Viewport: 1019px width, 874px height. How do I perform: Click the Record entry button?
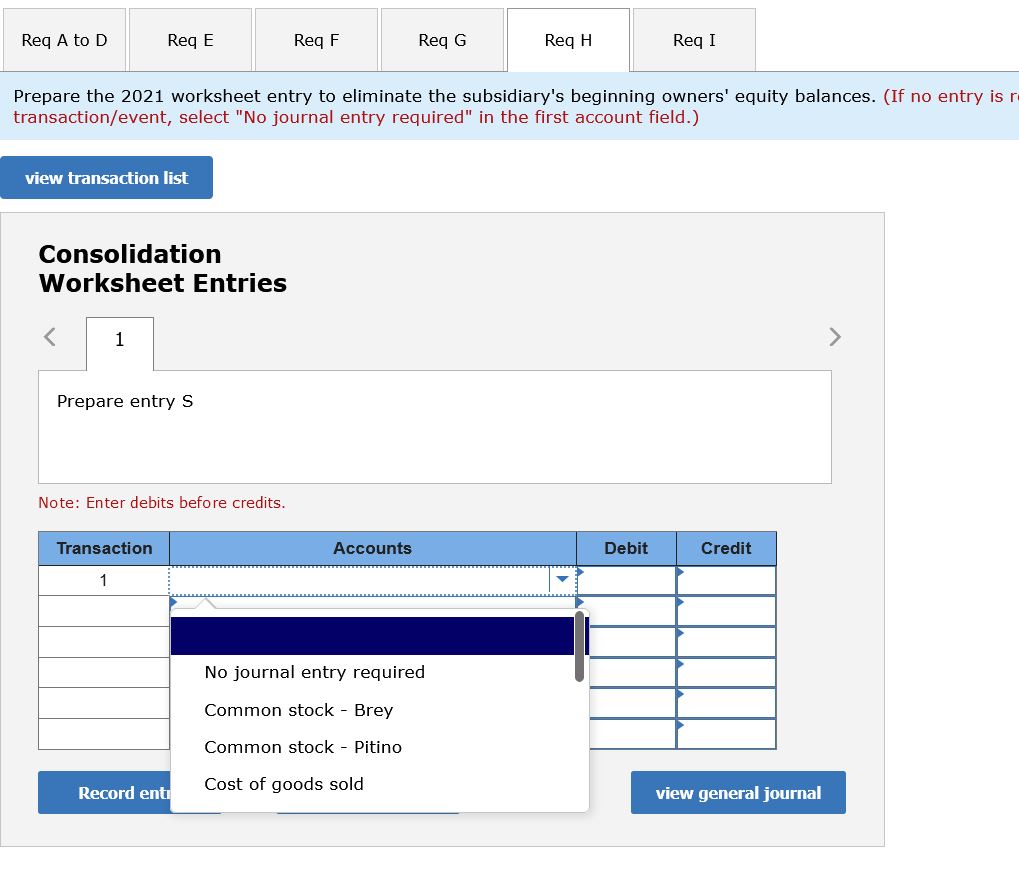[104, 793]
